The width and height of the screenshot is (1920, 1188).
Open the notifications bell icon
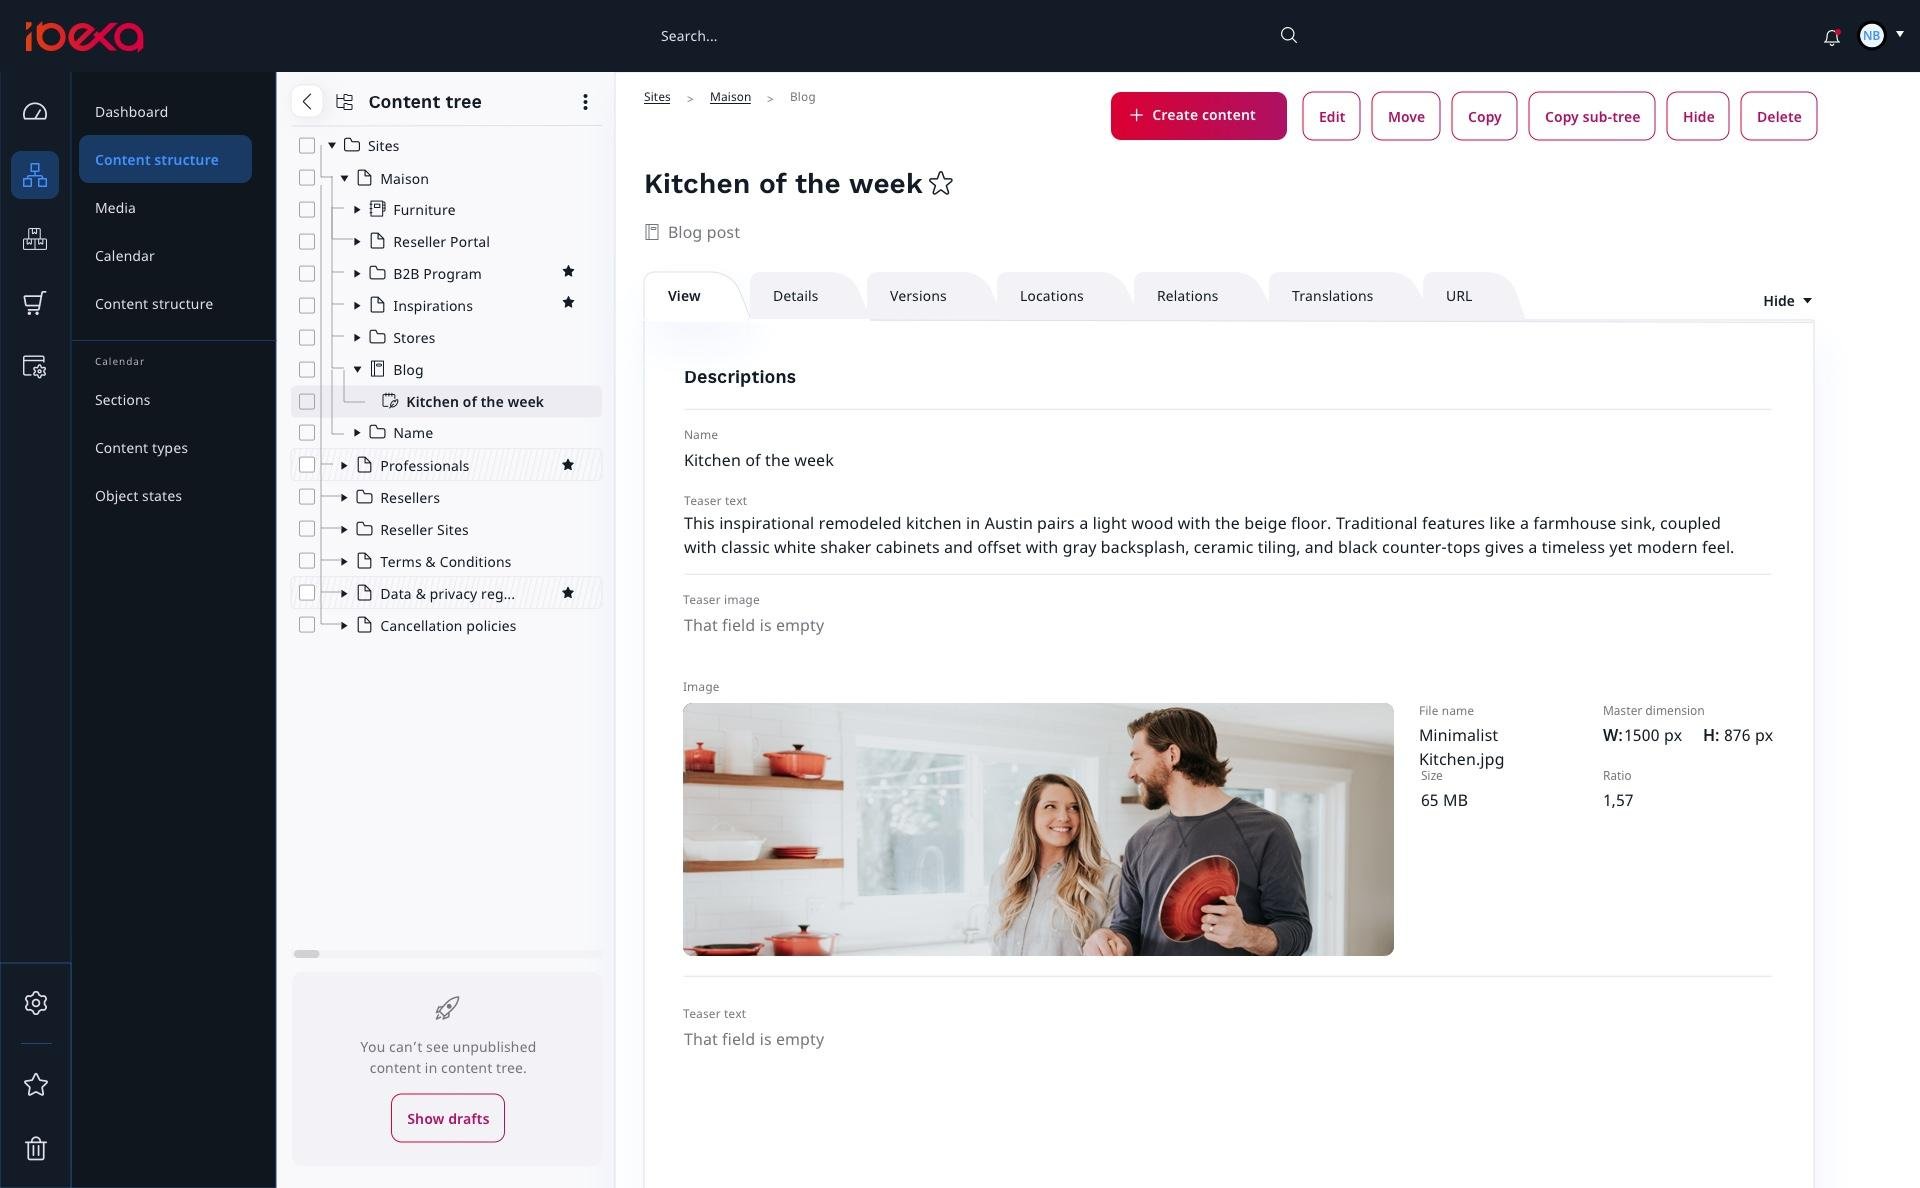(1831, 37)
